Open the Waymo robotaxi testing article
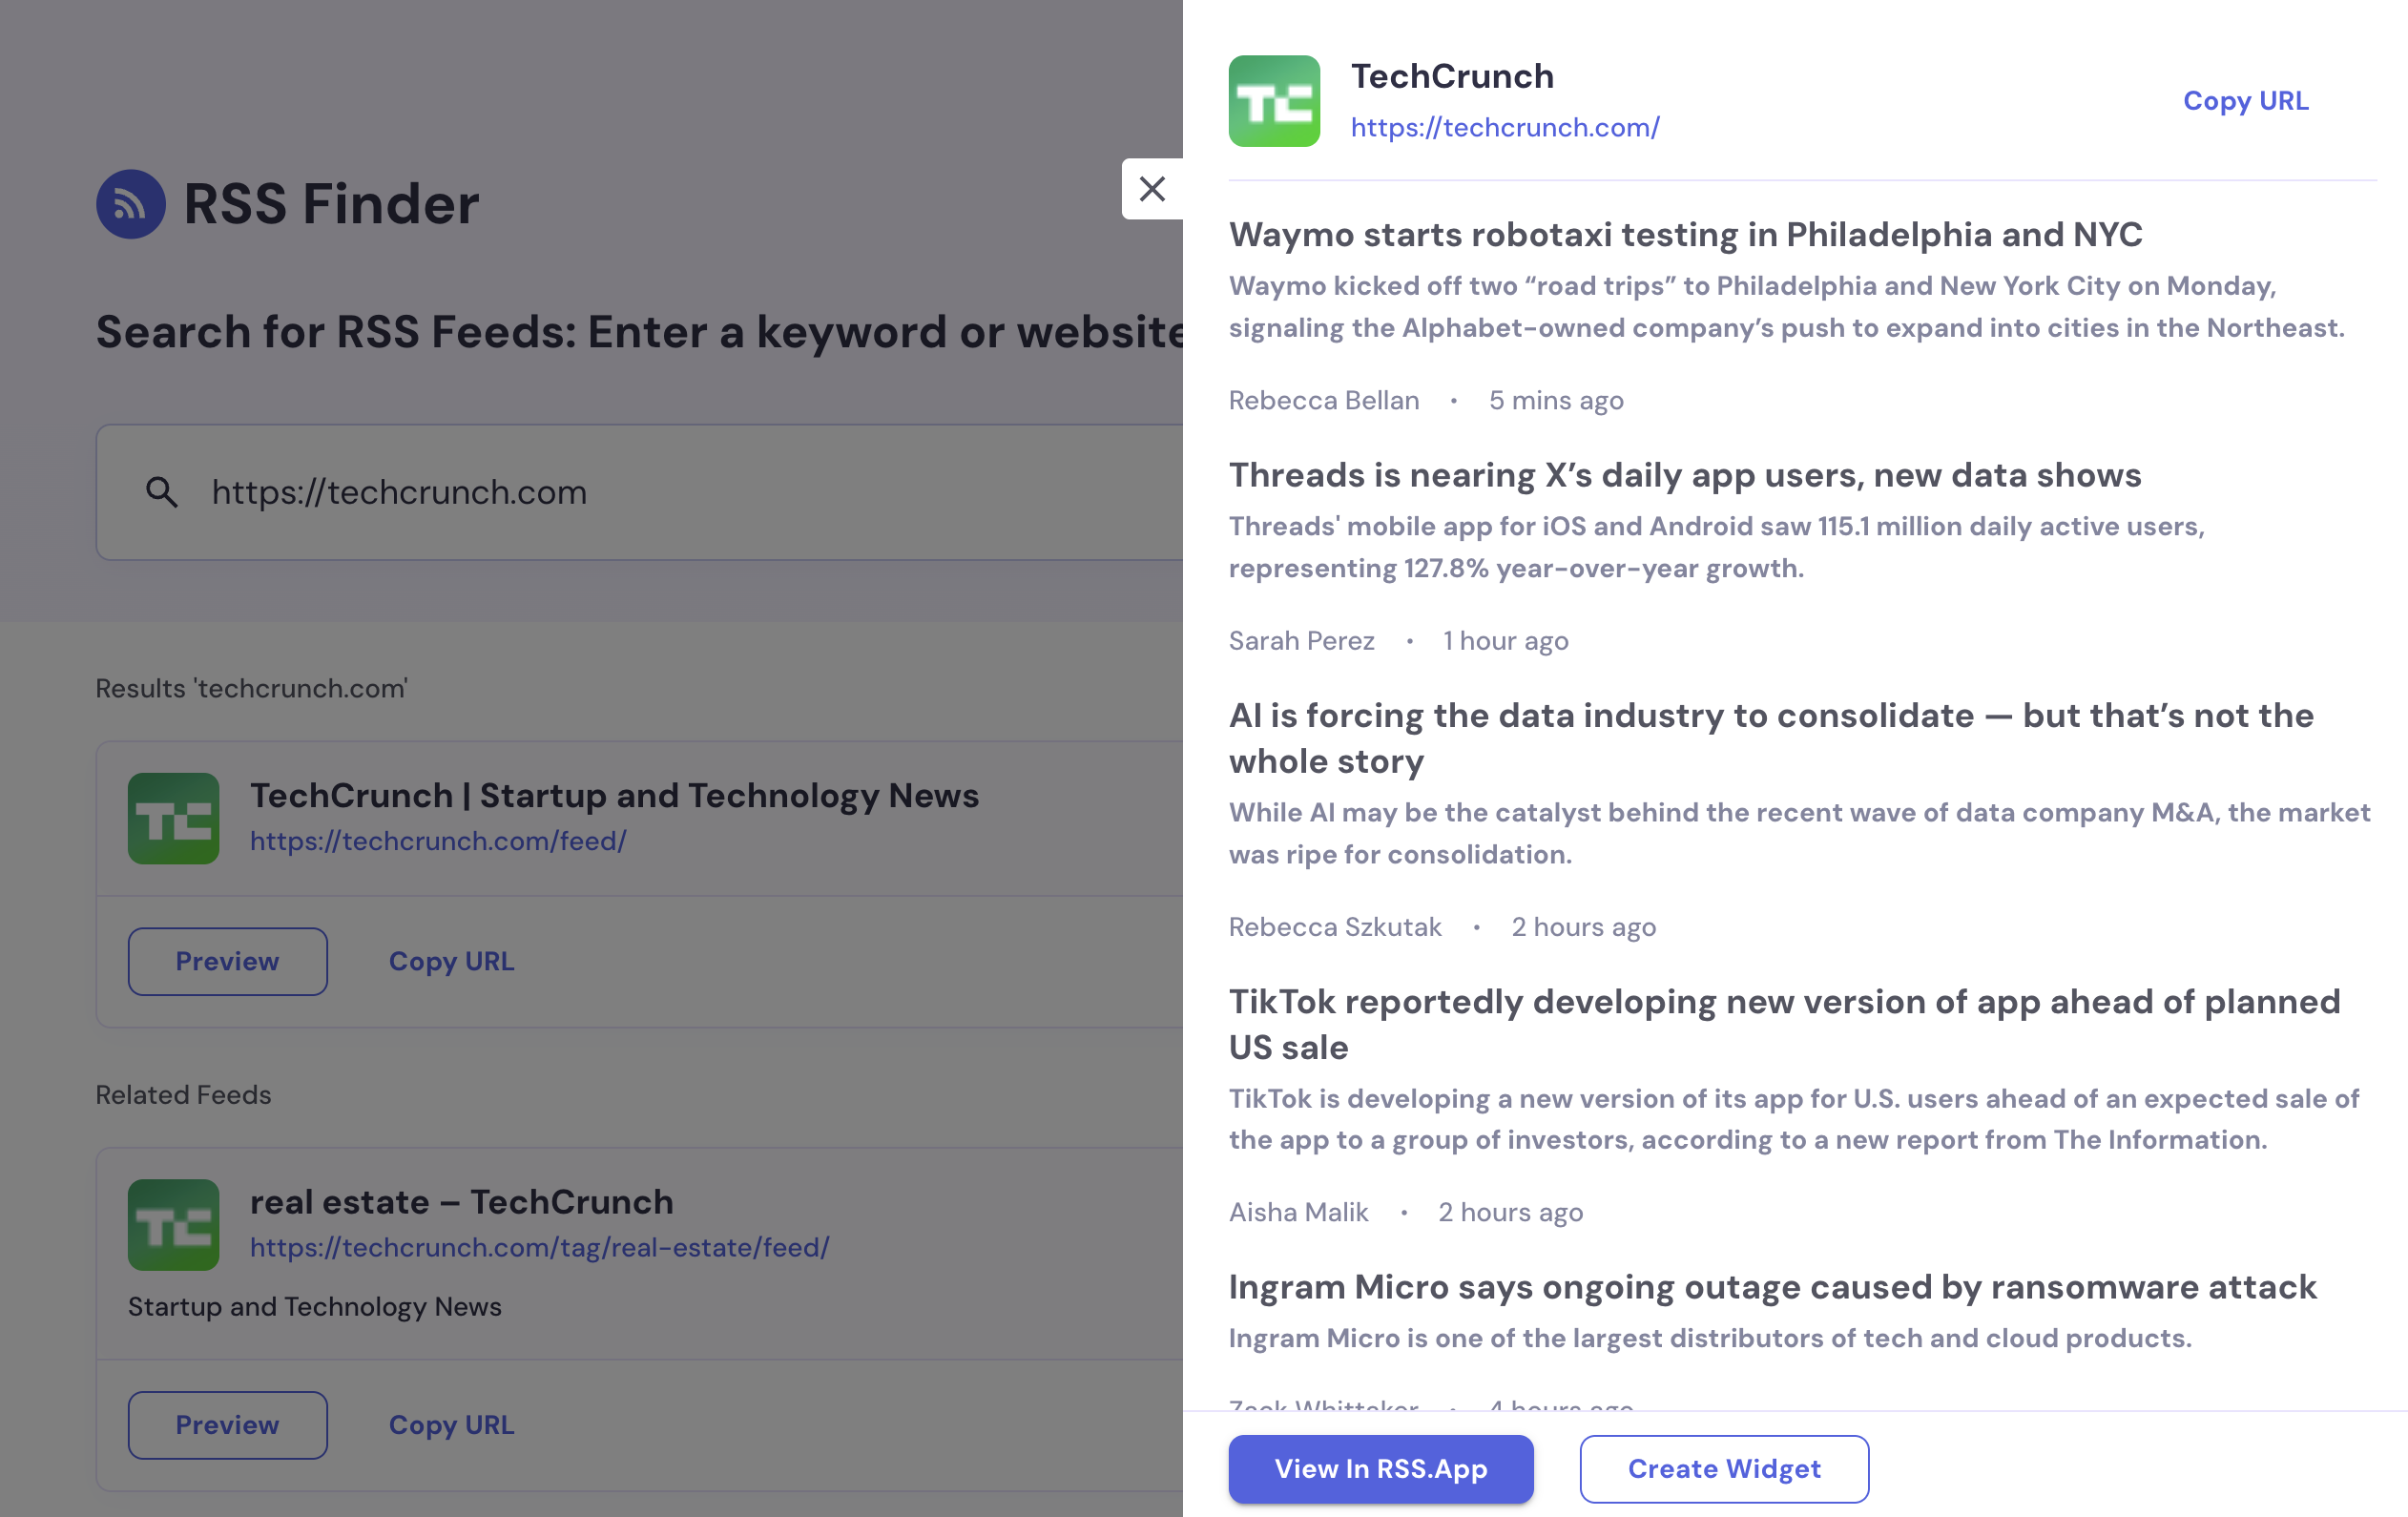2408x1517 pixels. [1685, 235]
